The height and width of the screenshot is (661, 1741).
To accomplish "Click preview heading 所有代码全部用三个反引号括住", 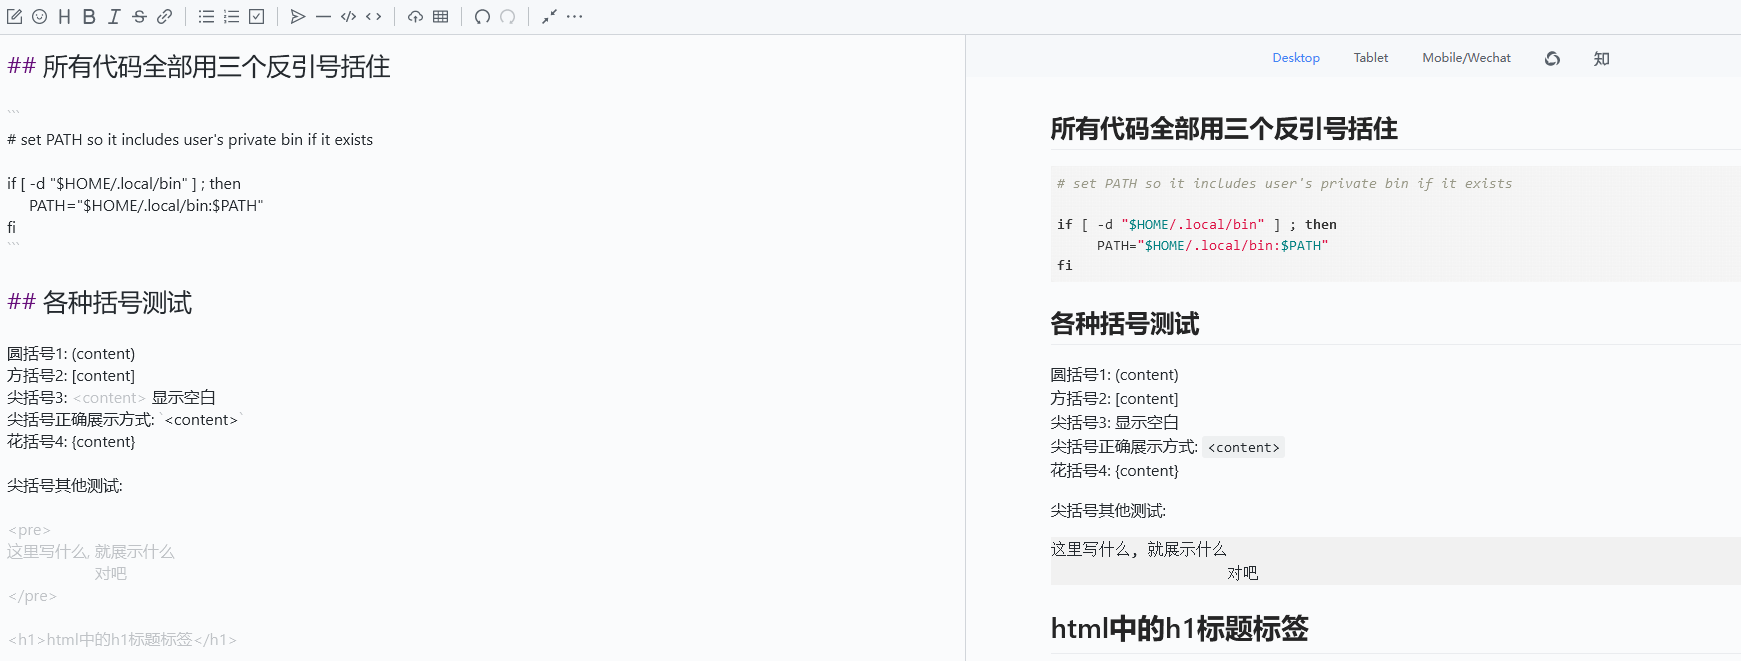I will pyautogui.click(x=1224, y=129).
